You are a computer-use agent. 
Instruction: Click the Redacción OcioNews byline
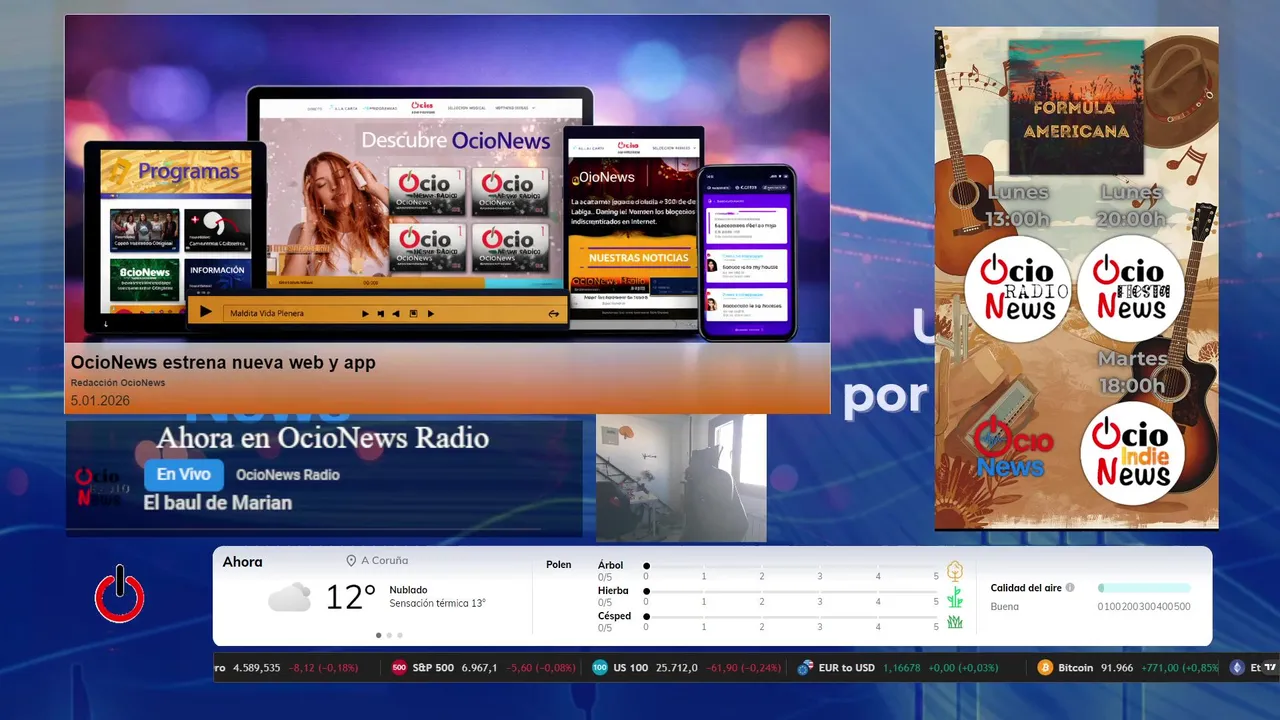(x=118, y=383)
